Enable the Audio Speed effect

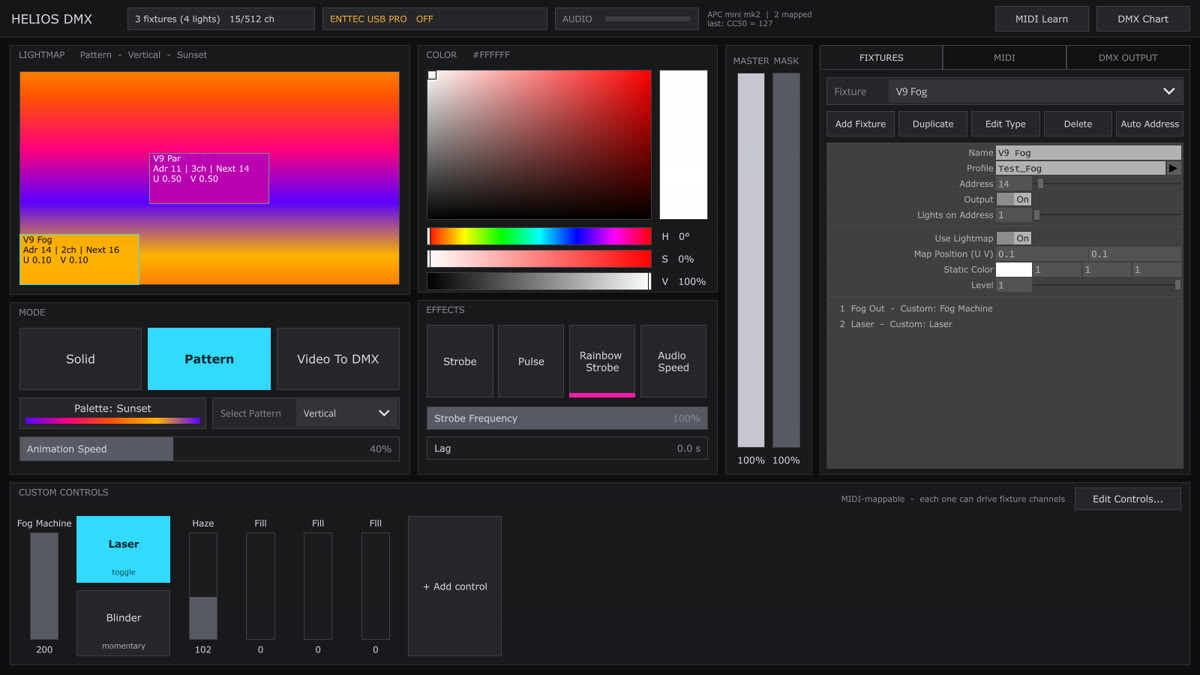673,361
